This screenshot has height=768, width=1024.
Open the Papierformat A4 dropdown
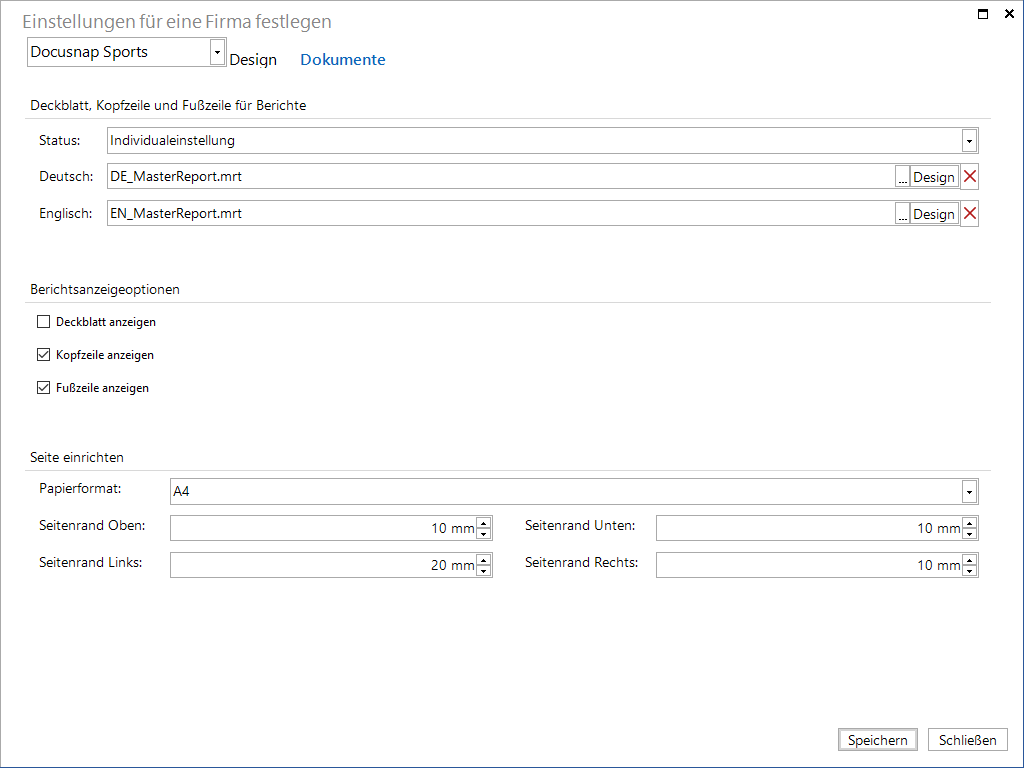tap(969, 492)
